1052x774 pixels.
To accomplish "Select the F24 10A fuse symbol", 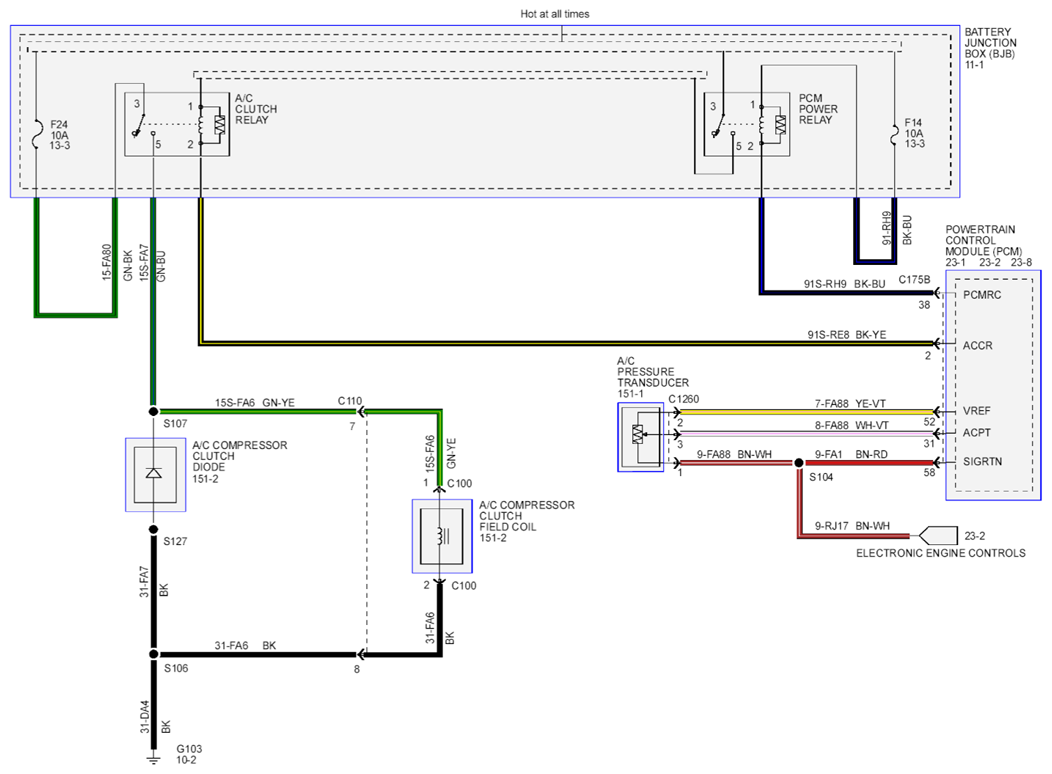I will 36,134.
